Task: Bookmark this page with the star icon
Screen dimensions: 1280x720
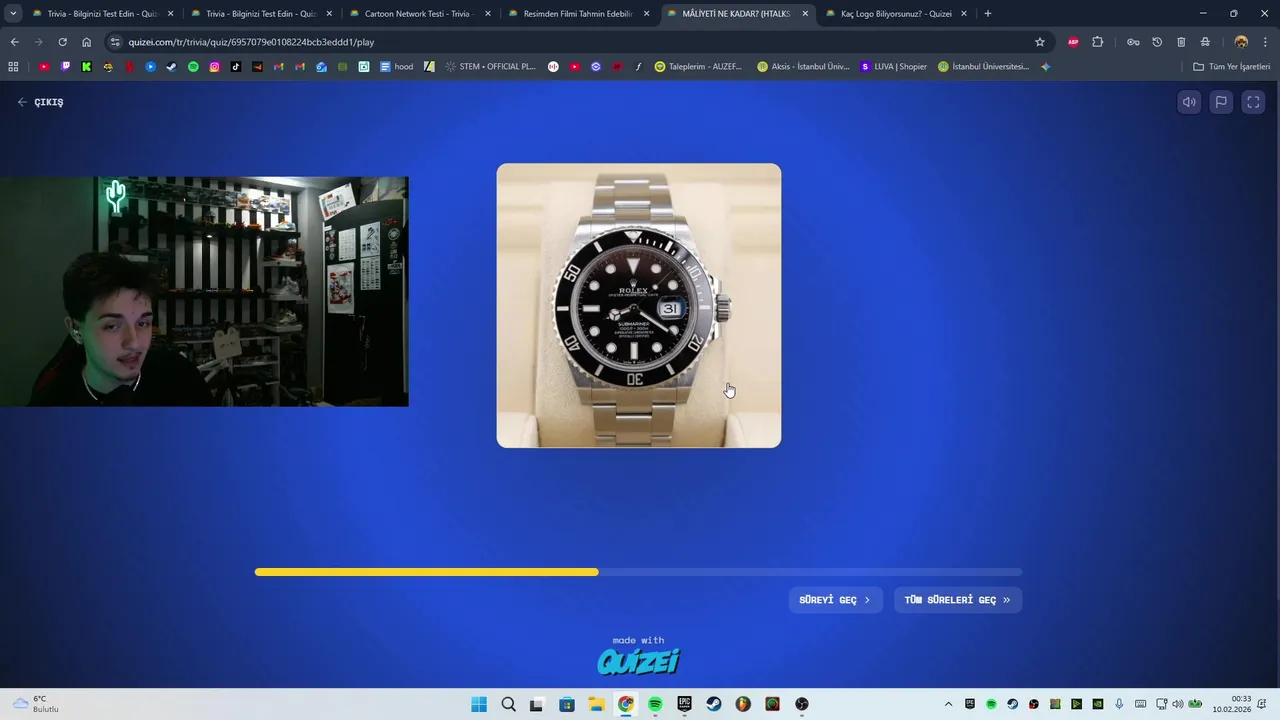Action: click(x=1040, y=42)
